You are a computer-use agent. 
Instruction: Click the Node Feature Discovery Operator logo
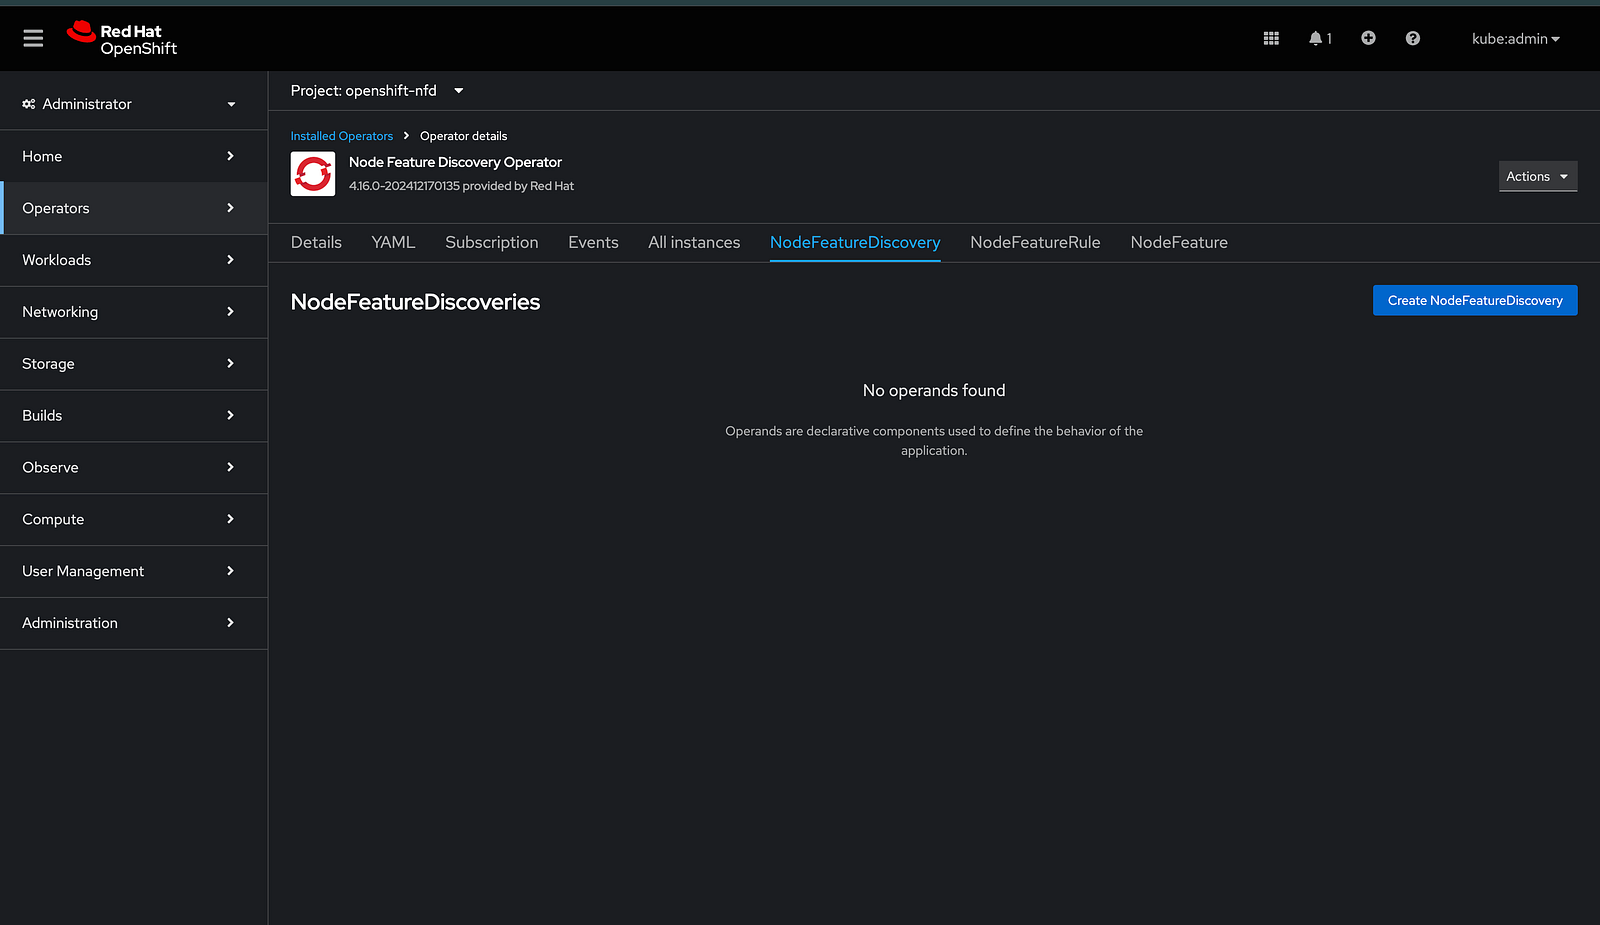(x=313, y=174)
